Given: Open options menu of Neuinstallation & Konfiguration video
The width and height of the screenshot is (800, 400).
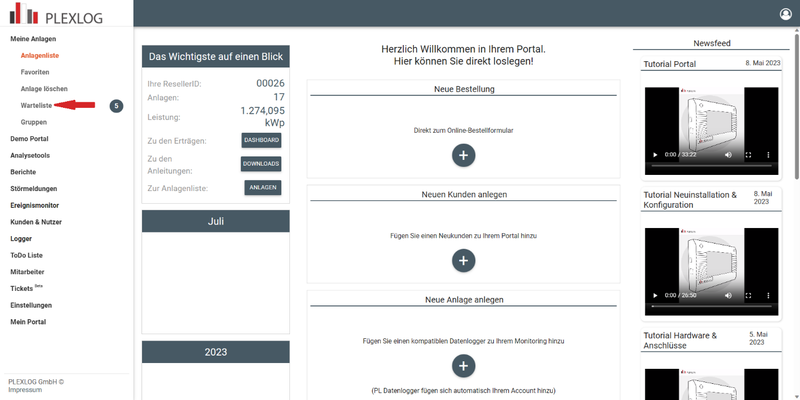Looking at the screenshot, I should click(x=768, y=295).
